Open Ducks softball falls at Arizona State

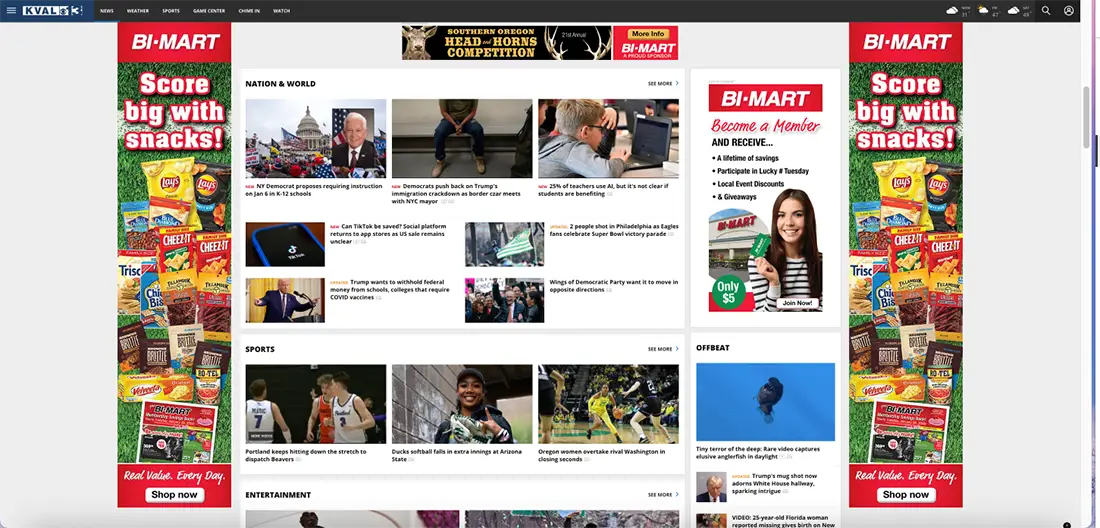pyautogui.click(x=457, y=455)
